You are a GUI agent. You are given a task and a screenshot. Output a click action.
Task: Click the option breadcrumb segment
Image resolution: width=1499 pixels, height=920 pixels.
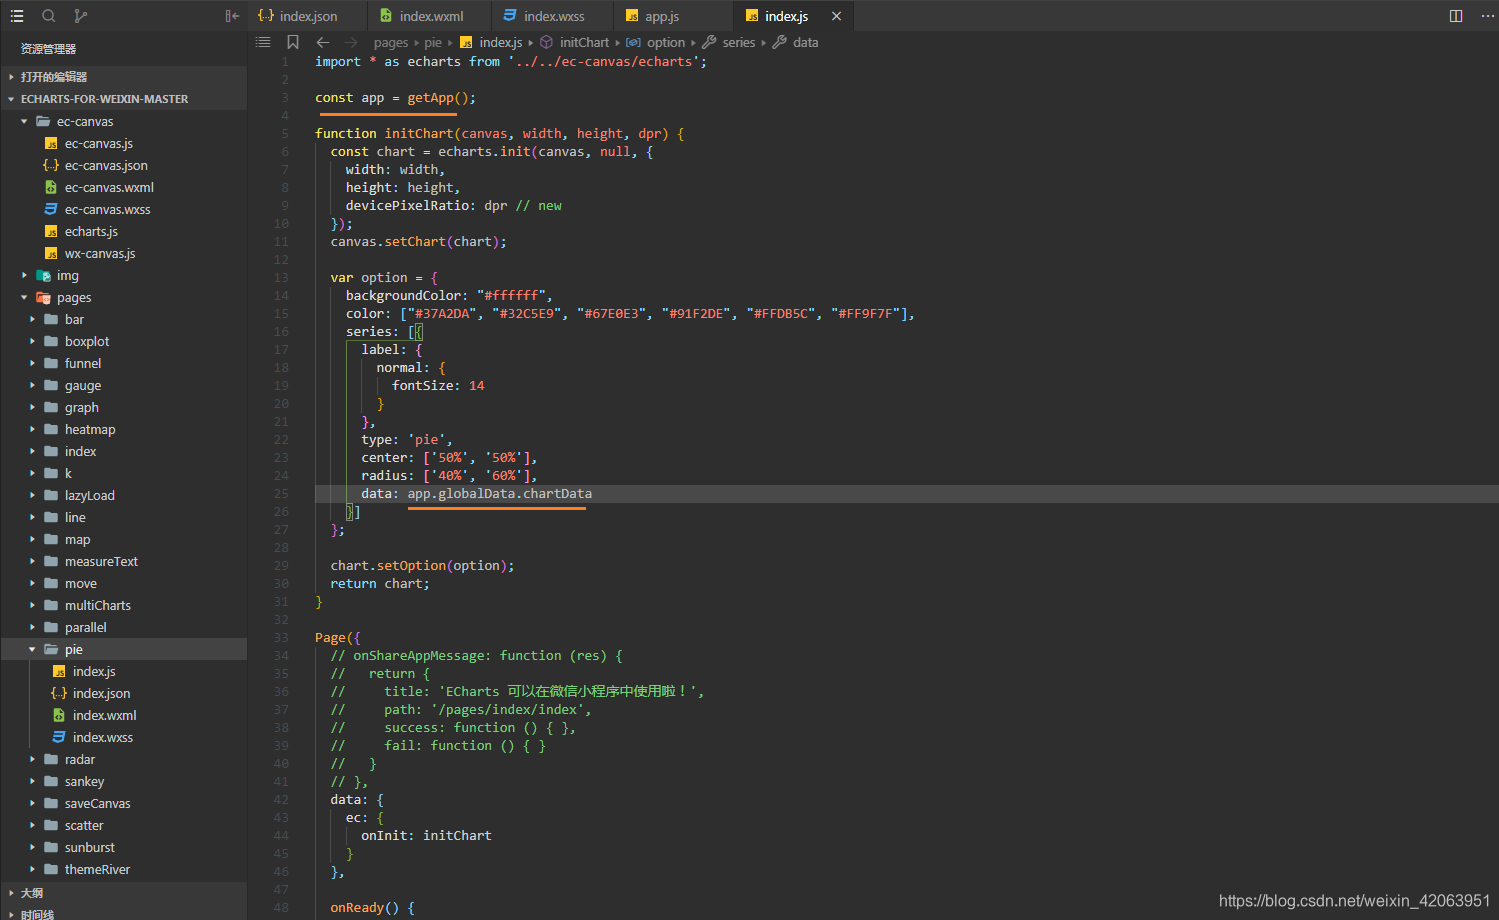click(x=666, y=42)
